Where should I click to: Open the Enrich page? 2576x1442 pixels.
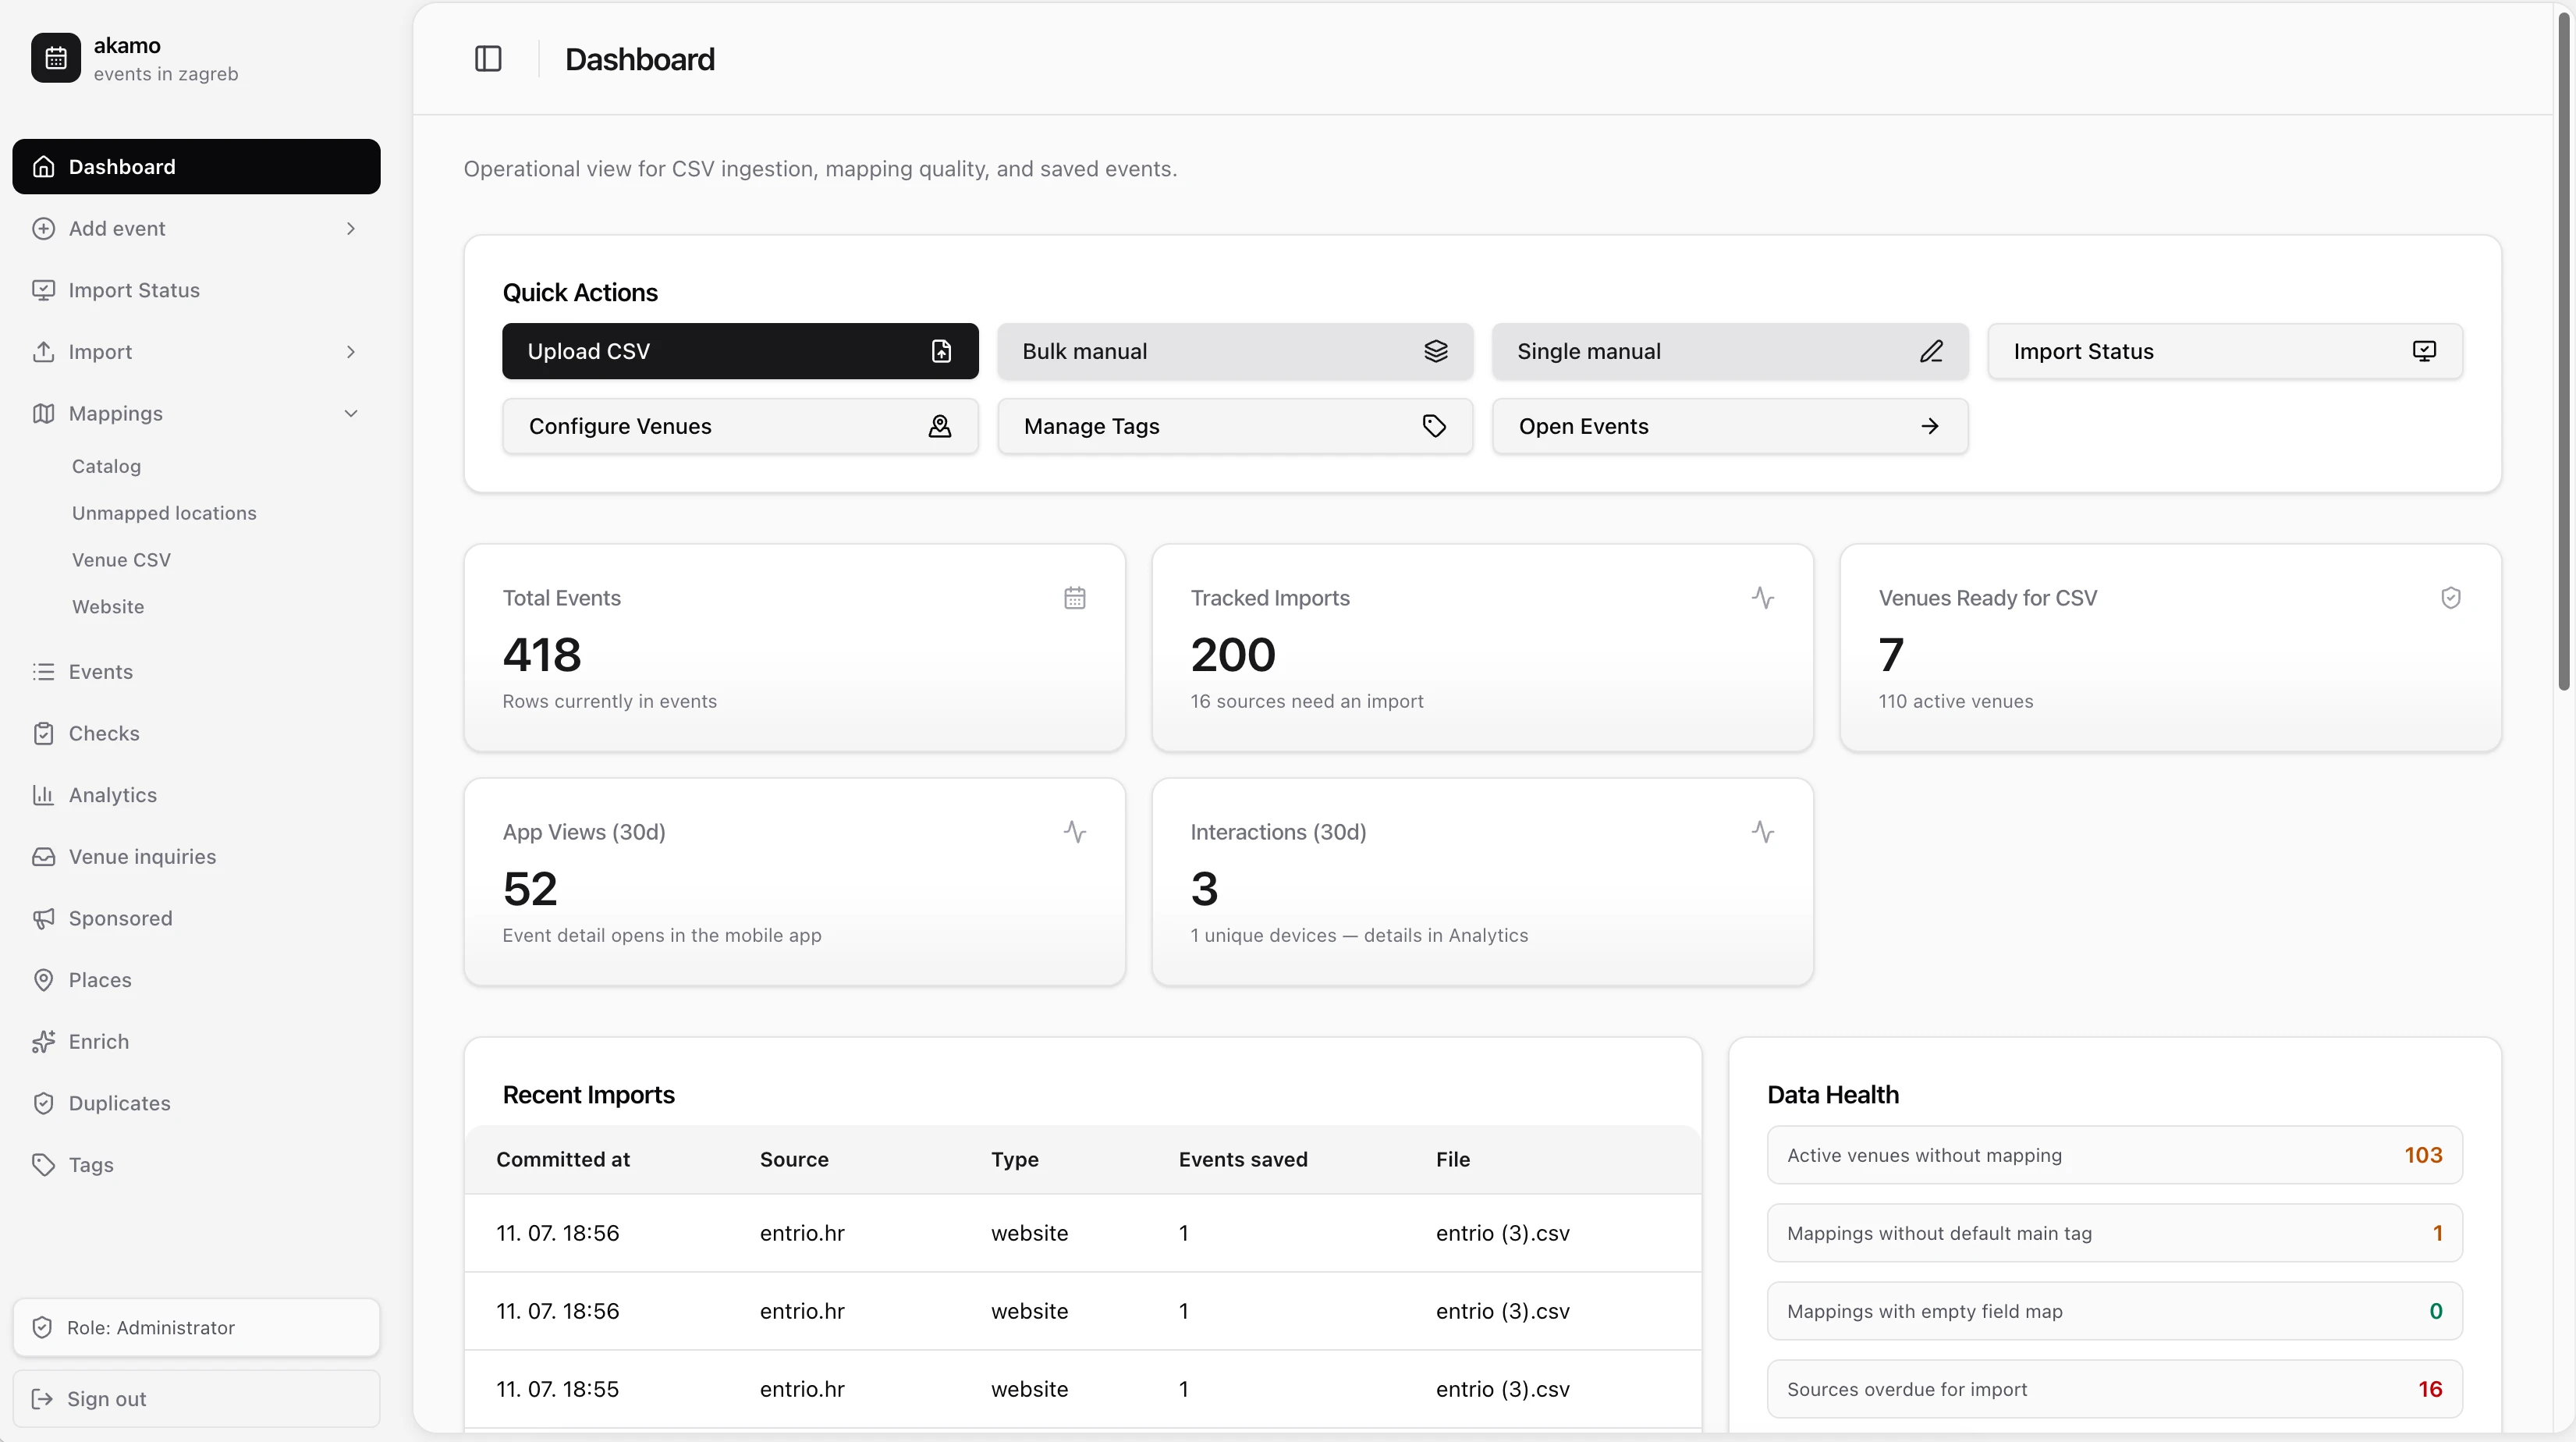[x=196, y=1041]
